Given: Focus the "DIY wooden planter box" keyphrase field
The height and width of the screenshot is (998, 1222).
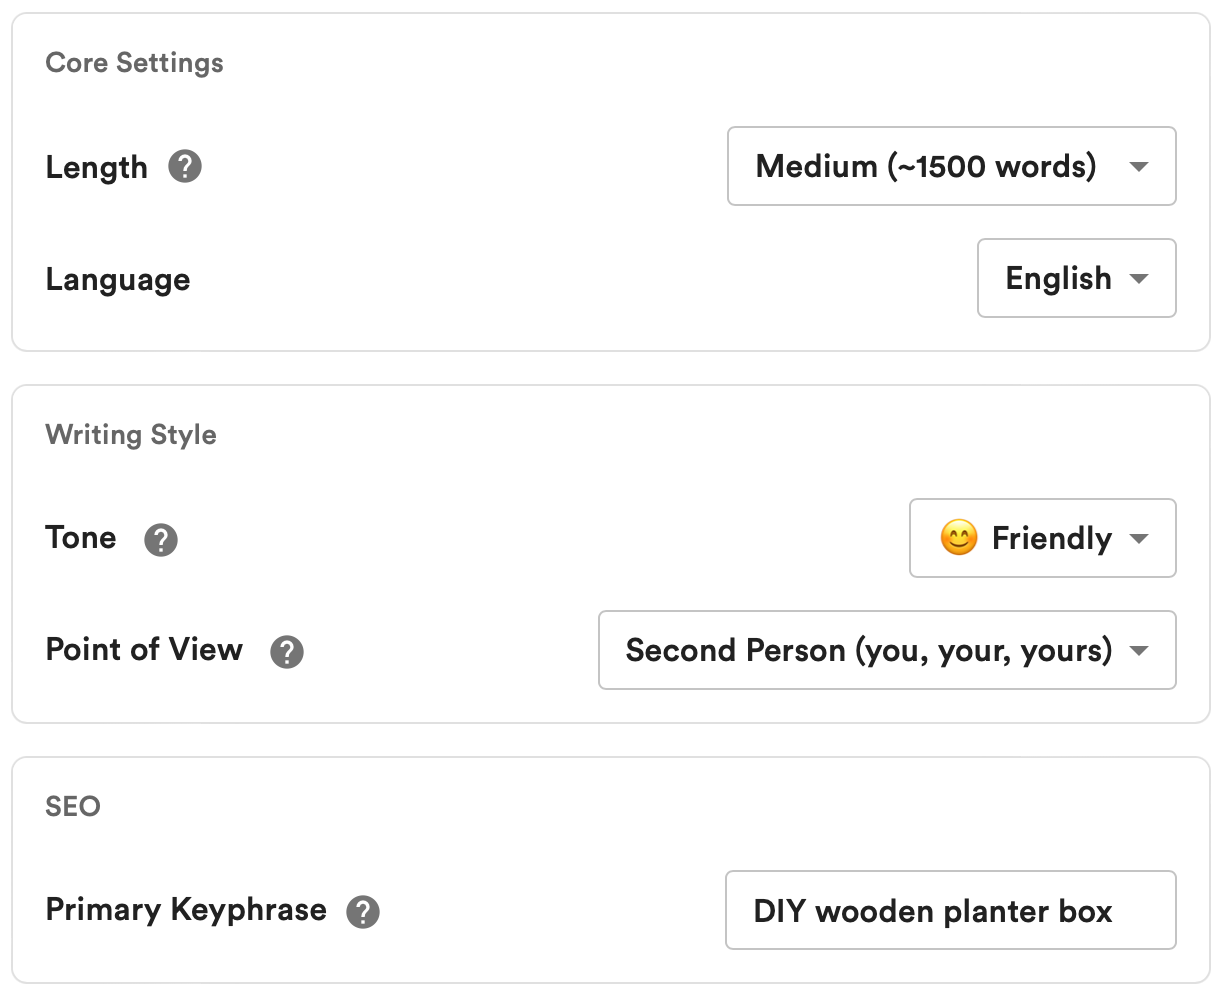Looking at the screenshot, I should click(949, 910).
